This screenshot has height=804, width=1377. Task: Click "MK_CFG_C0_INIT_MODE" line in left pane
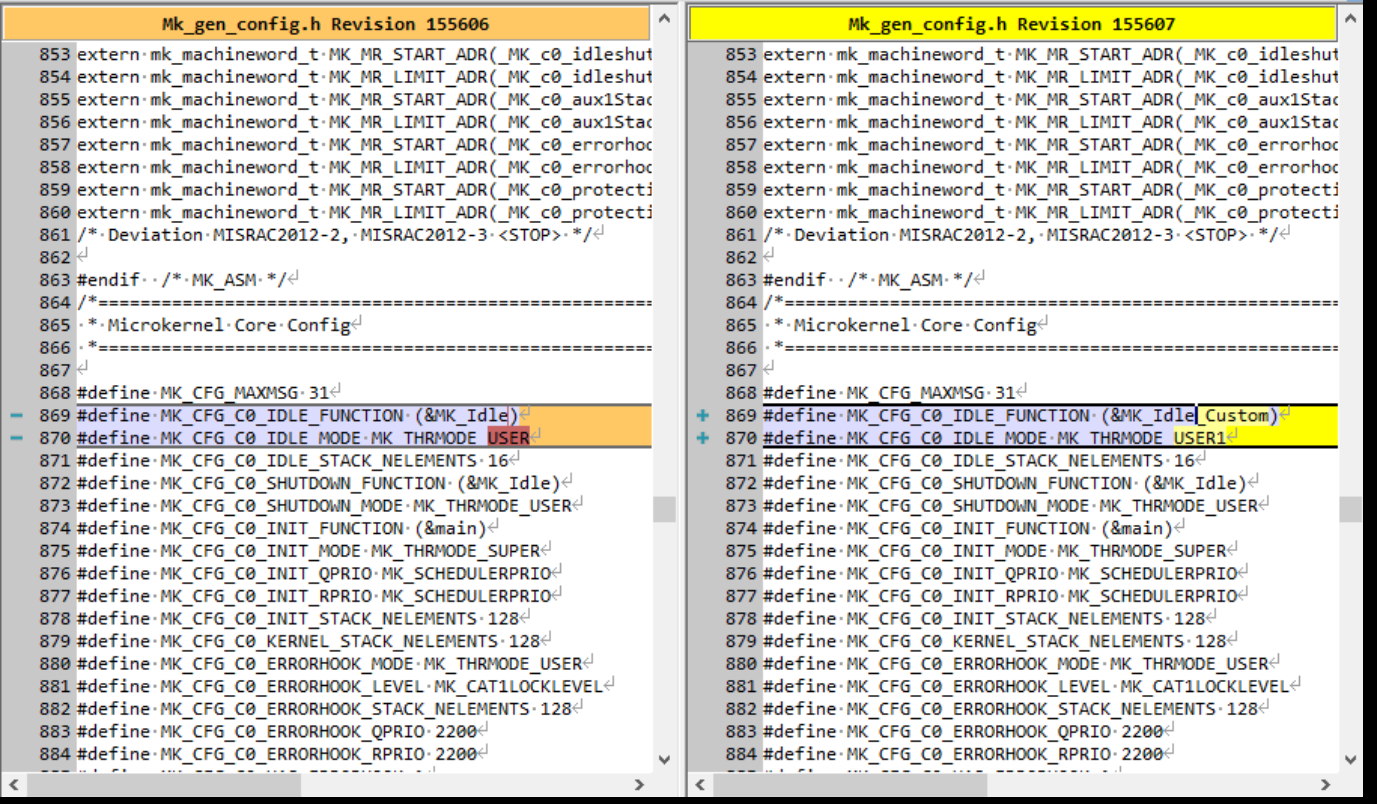(308, 551)
